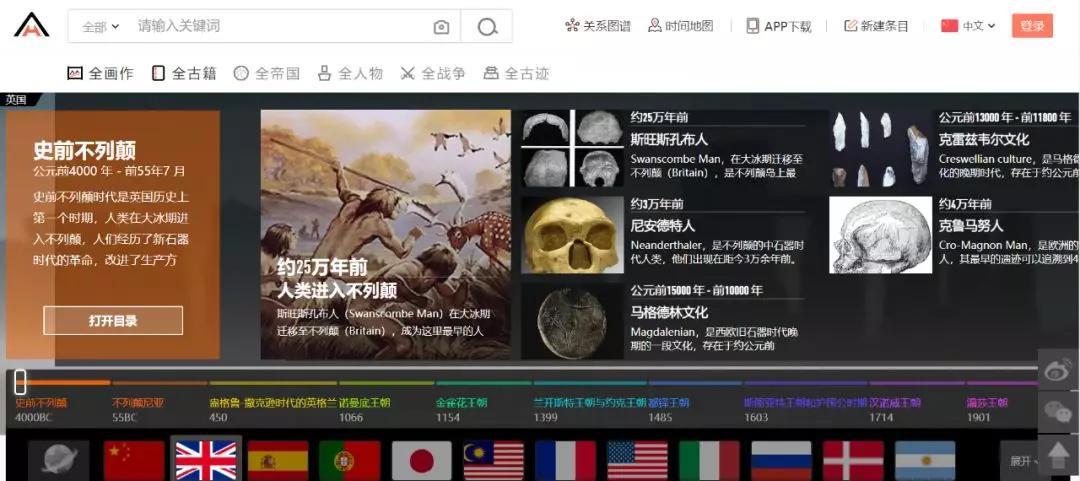Expand the 全部 search category dropdown
The width and height of the screenshot is (1080, 481).
[100, 27]
